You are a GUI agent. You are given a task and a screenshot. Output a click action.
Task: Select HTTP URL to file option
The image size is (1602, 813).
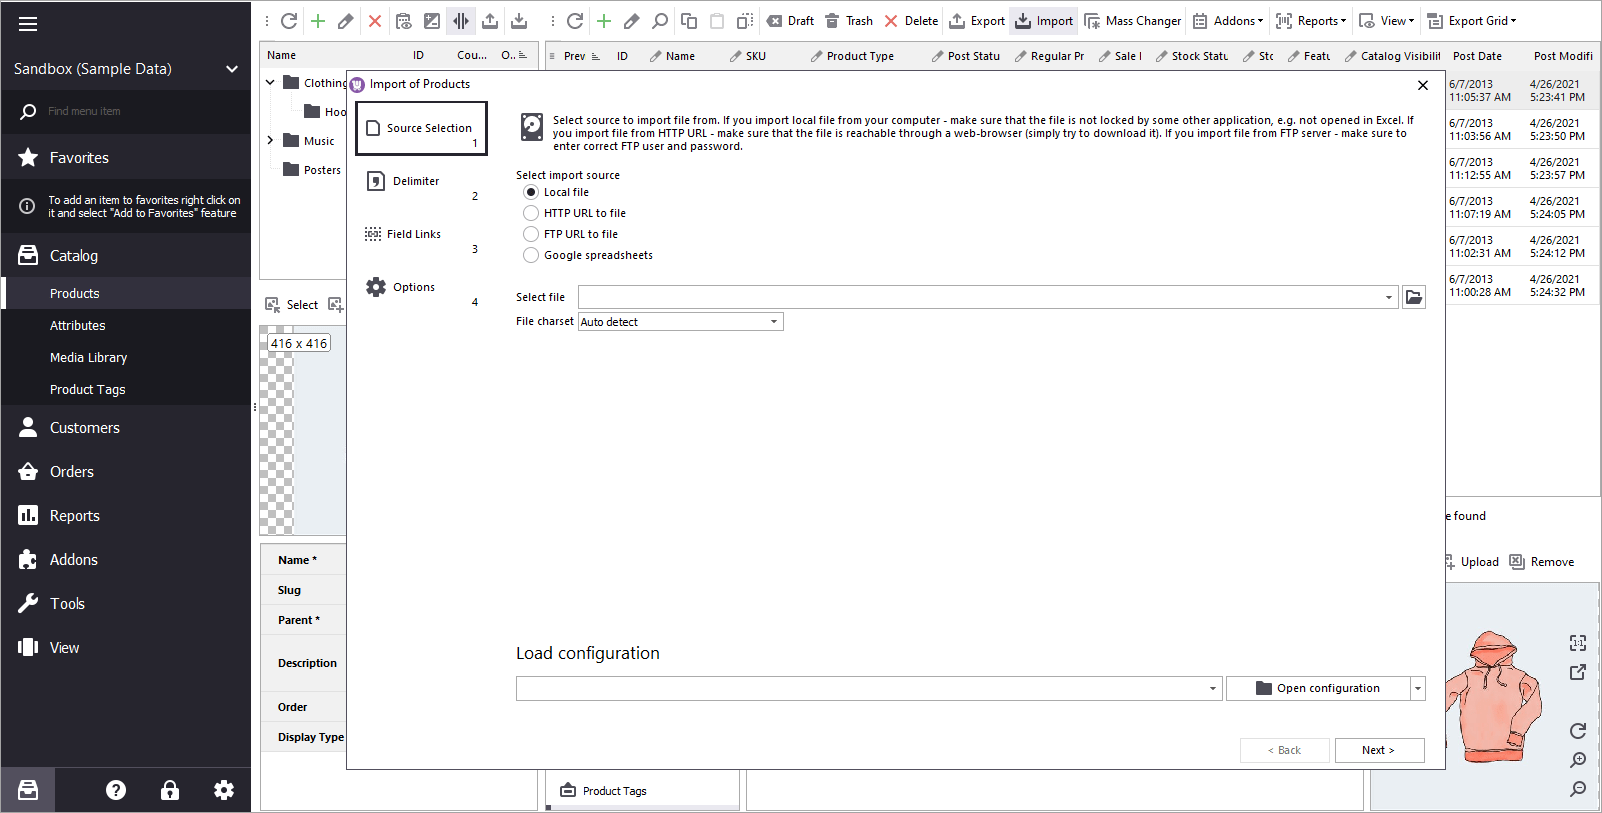click(x=531, y=213)
